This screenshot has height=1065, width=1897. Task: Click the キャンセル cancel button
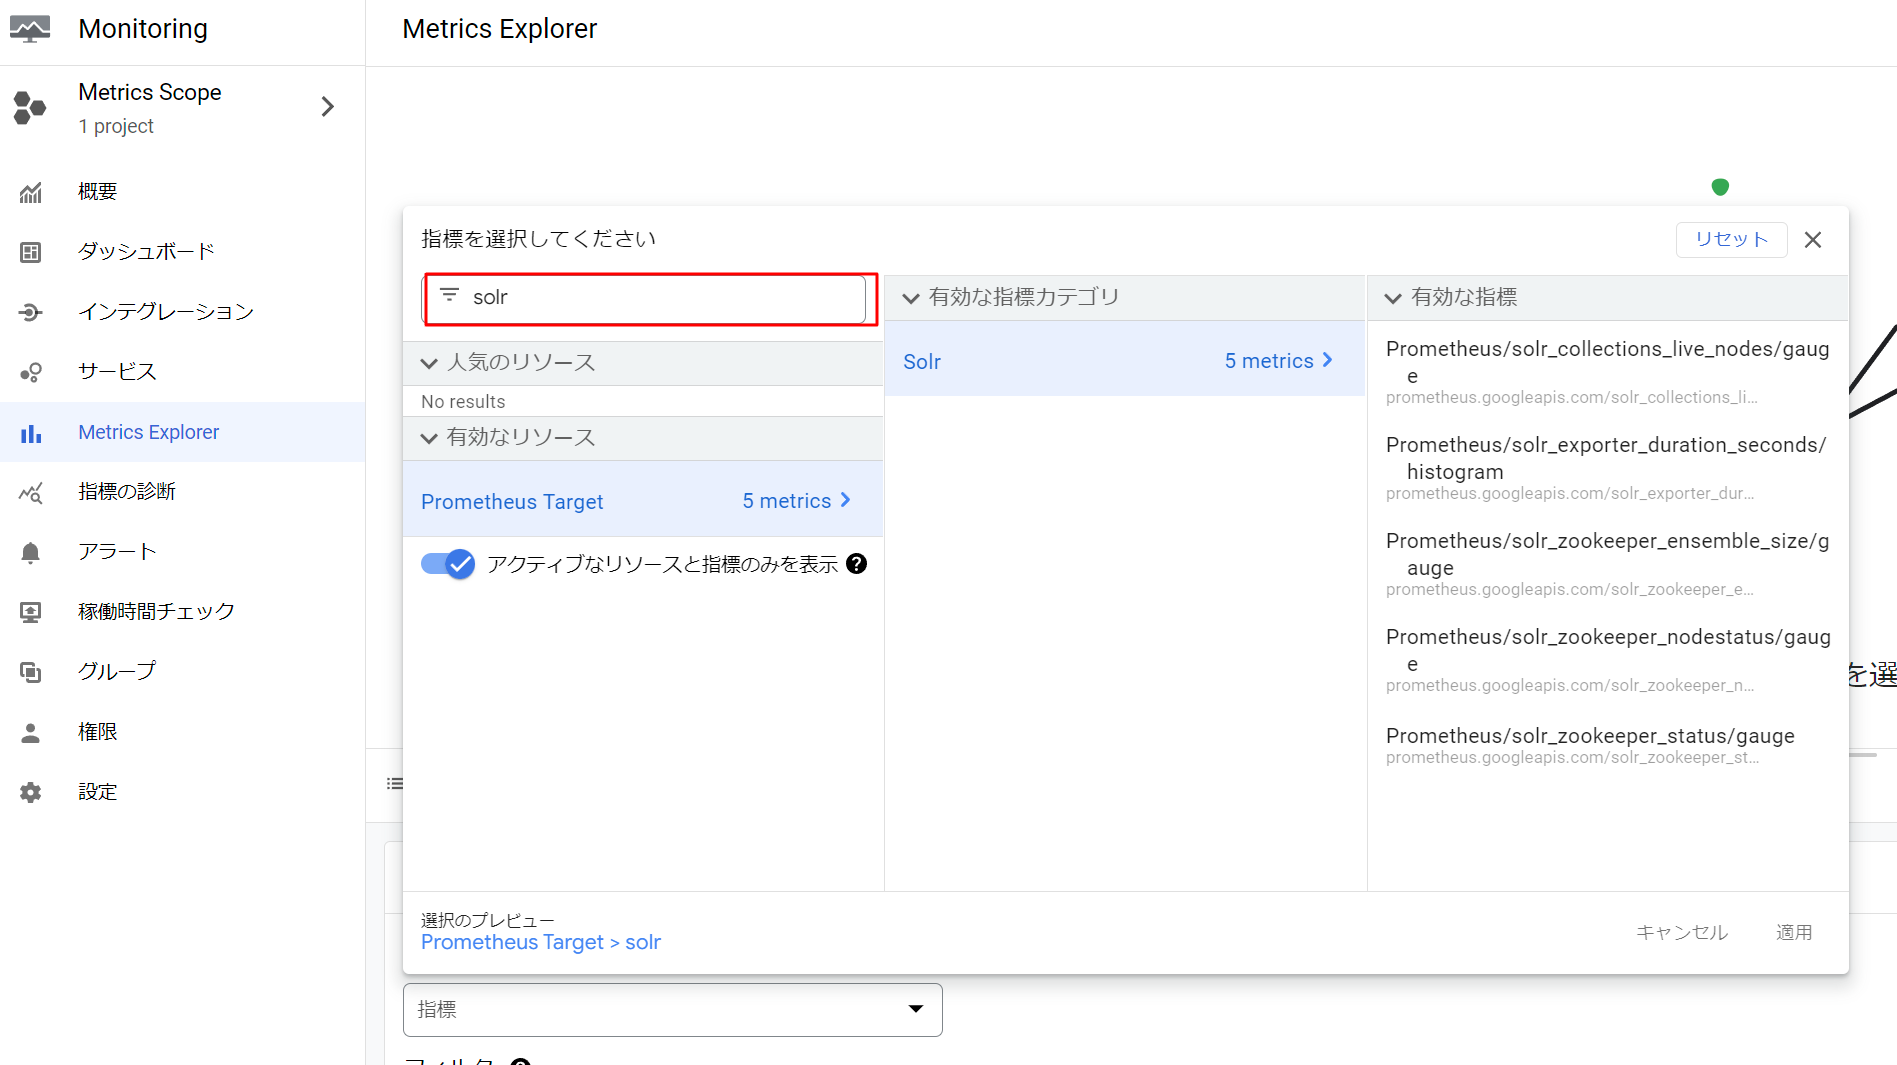[1682, 932]
